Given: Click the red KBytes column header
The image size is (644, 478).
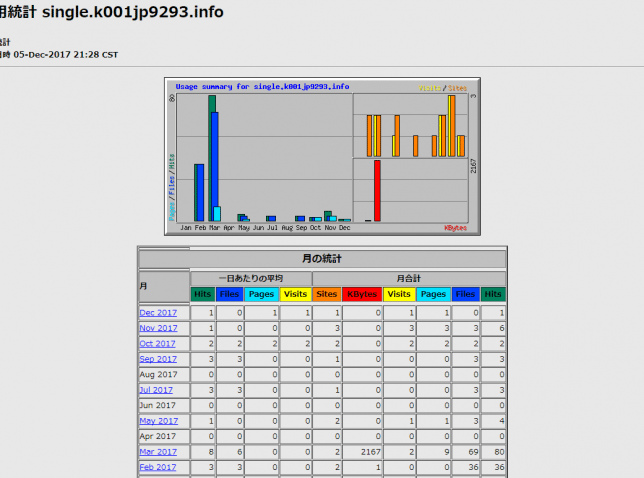Looking at the screenshot, I should coord(362,294).
